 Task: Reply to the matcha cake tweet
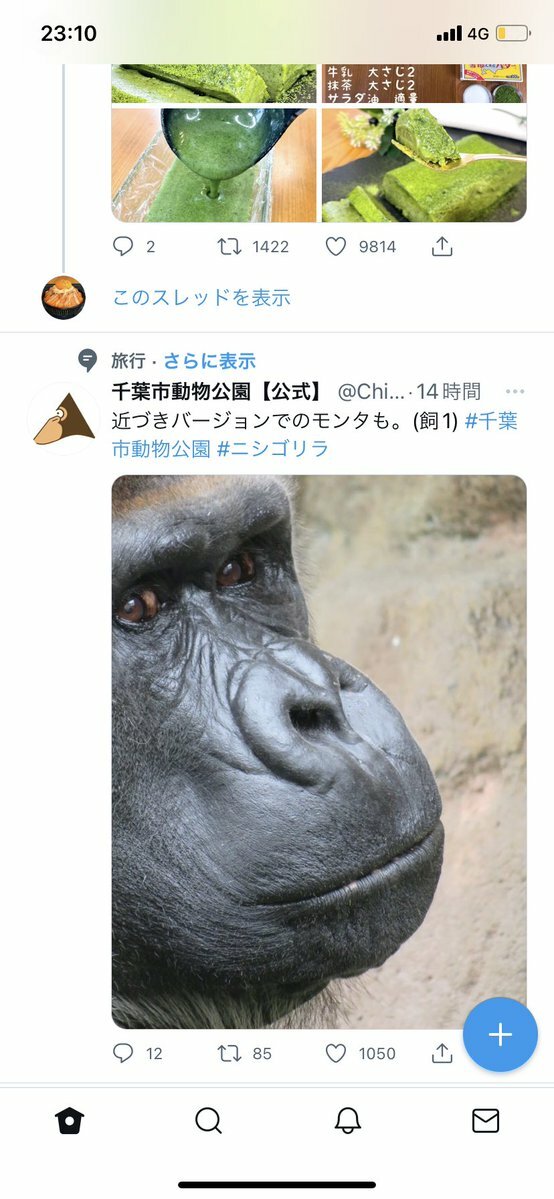pyautogui.click(x=123, y=246)
